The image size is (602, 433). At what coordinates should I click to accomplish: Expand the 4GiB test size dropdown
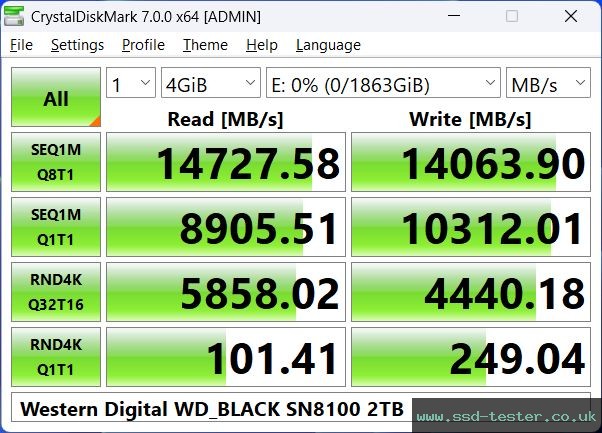211,83
